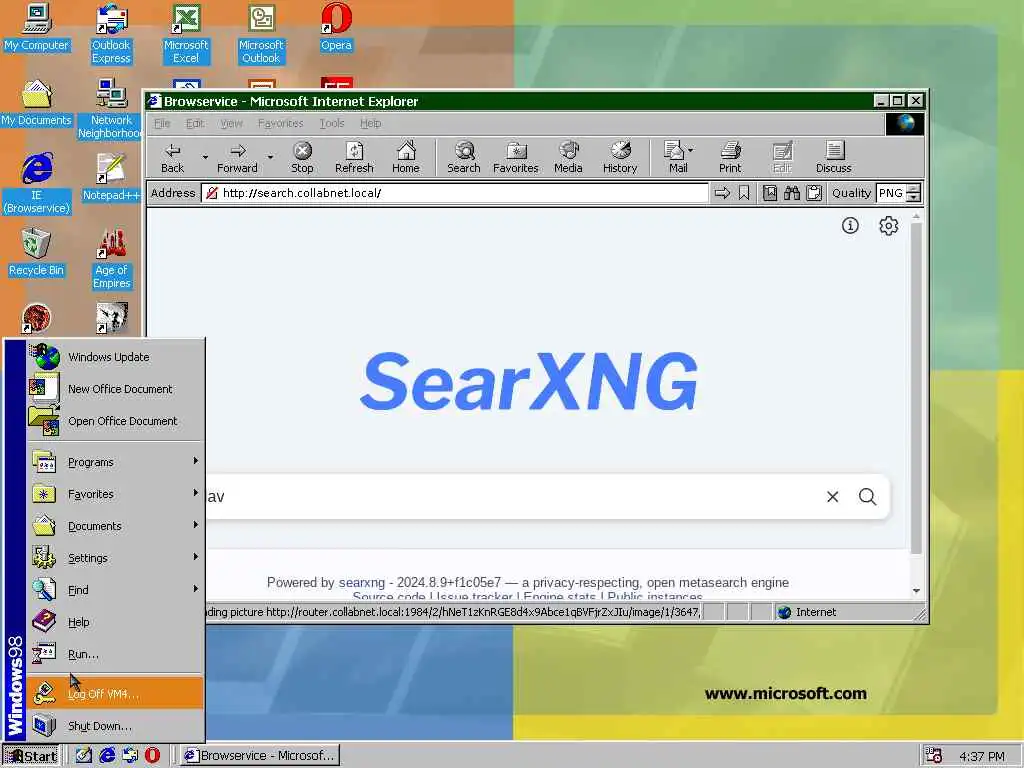Open the Discuss toolbar button
This screenshot has width=1024, height=768.
pyautogui.click(x=833, y=158)
